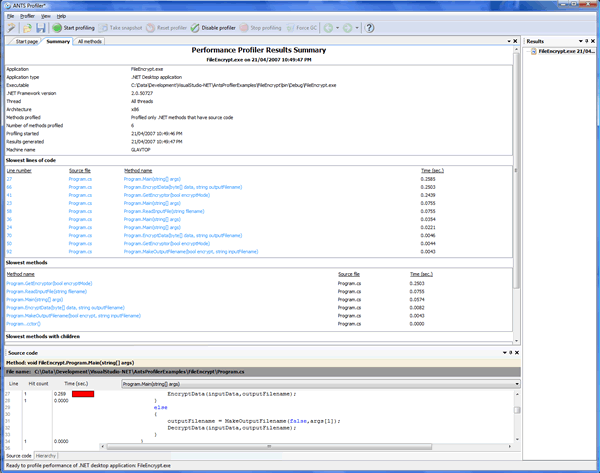Switch to the All methods tab
Image resolution: width=600 pixels, height=473 pixels.
click(x=90, y=41)
